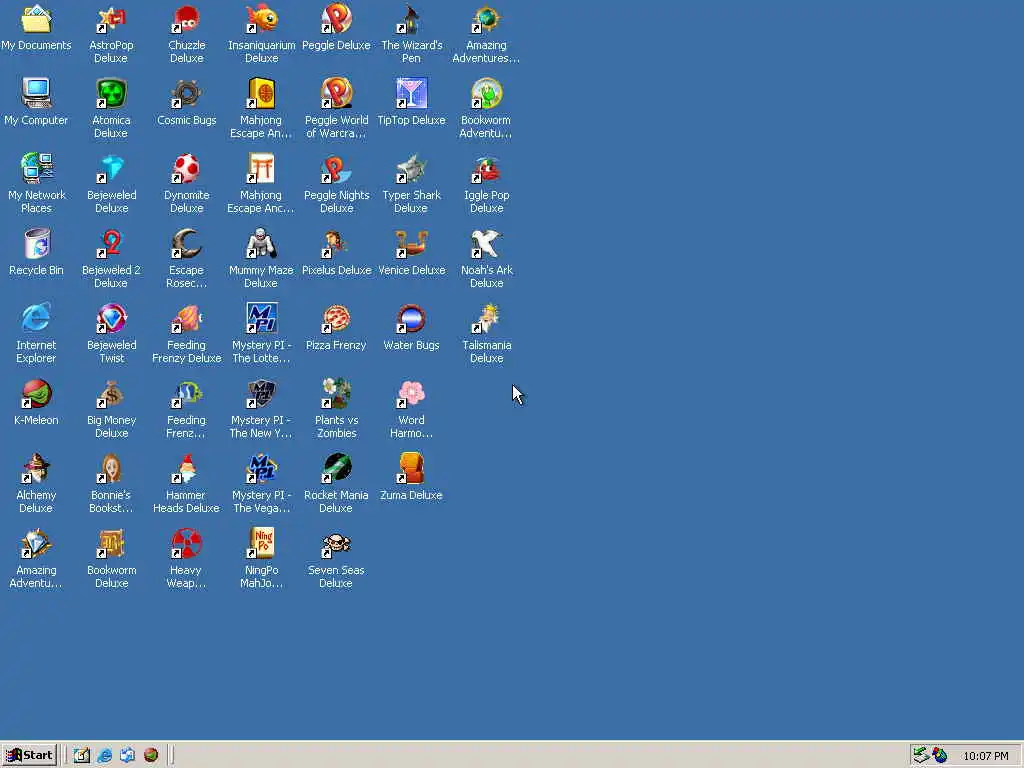Select Bookworm Deluxe icon
1024x768 pixels.
[111, 544]
